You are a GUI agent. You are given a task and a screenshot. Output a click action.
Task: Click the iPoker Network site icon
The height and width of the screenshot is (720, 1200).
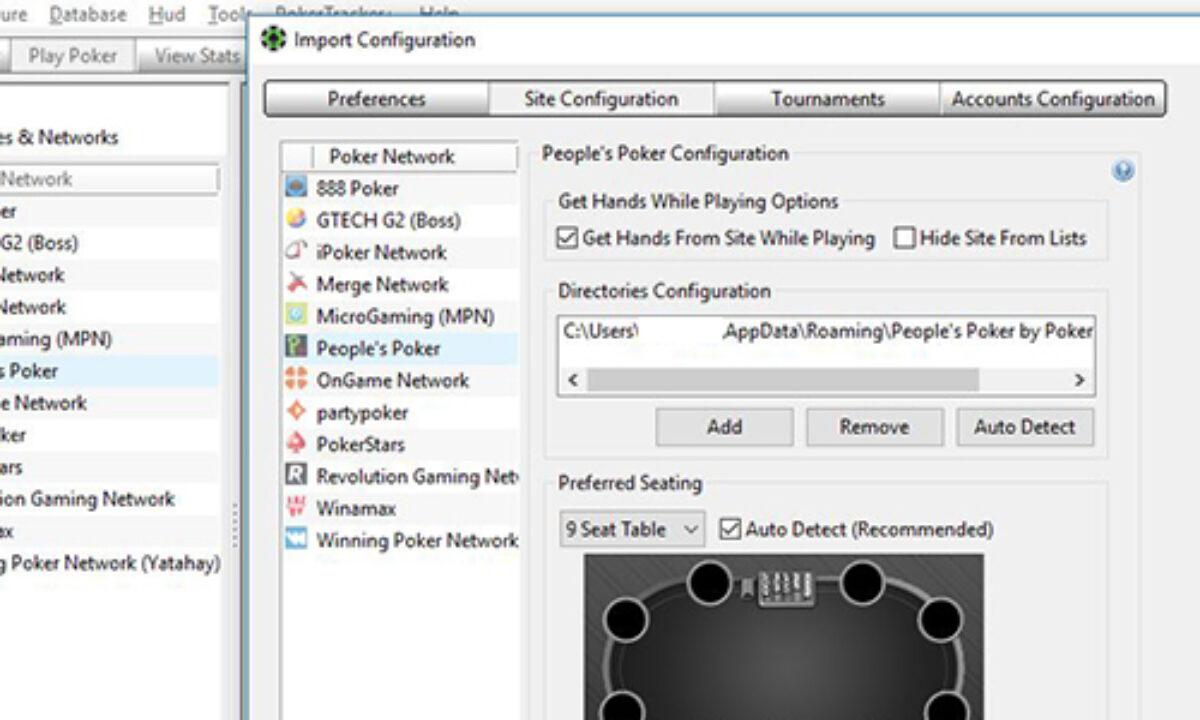(x=296, y=252)
